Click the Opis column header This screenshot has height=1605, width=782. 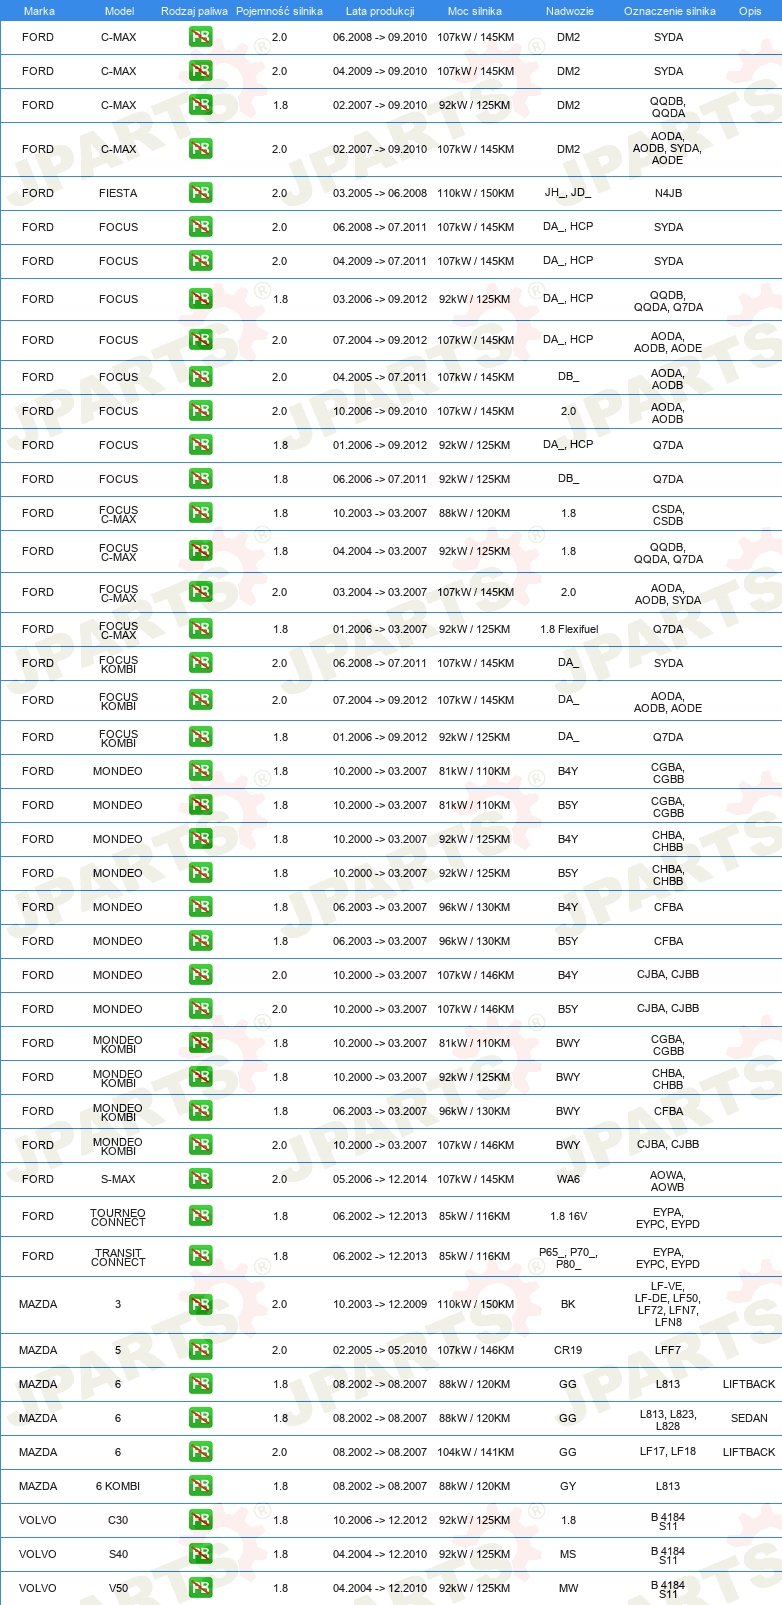tap(750, 11)
